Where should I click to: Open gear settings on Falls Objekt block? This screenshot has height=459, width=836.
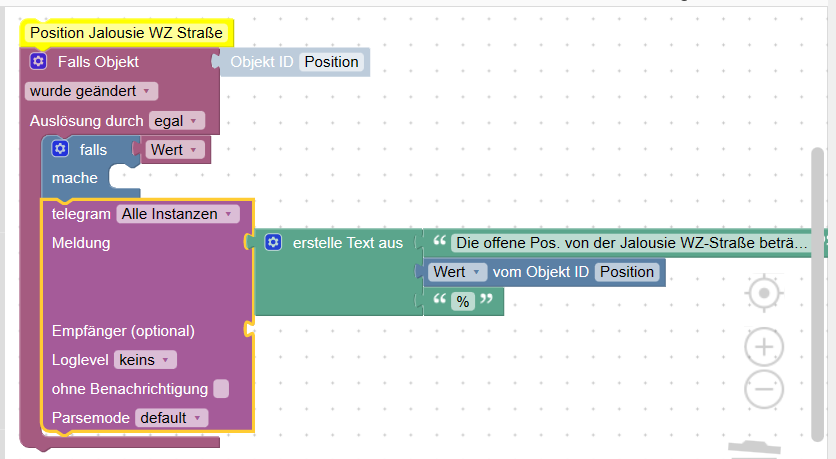(38, 61)
